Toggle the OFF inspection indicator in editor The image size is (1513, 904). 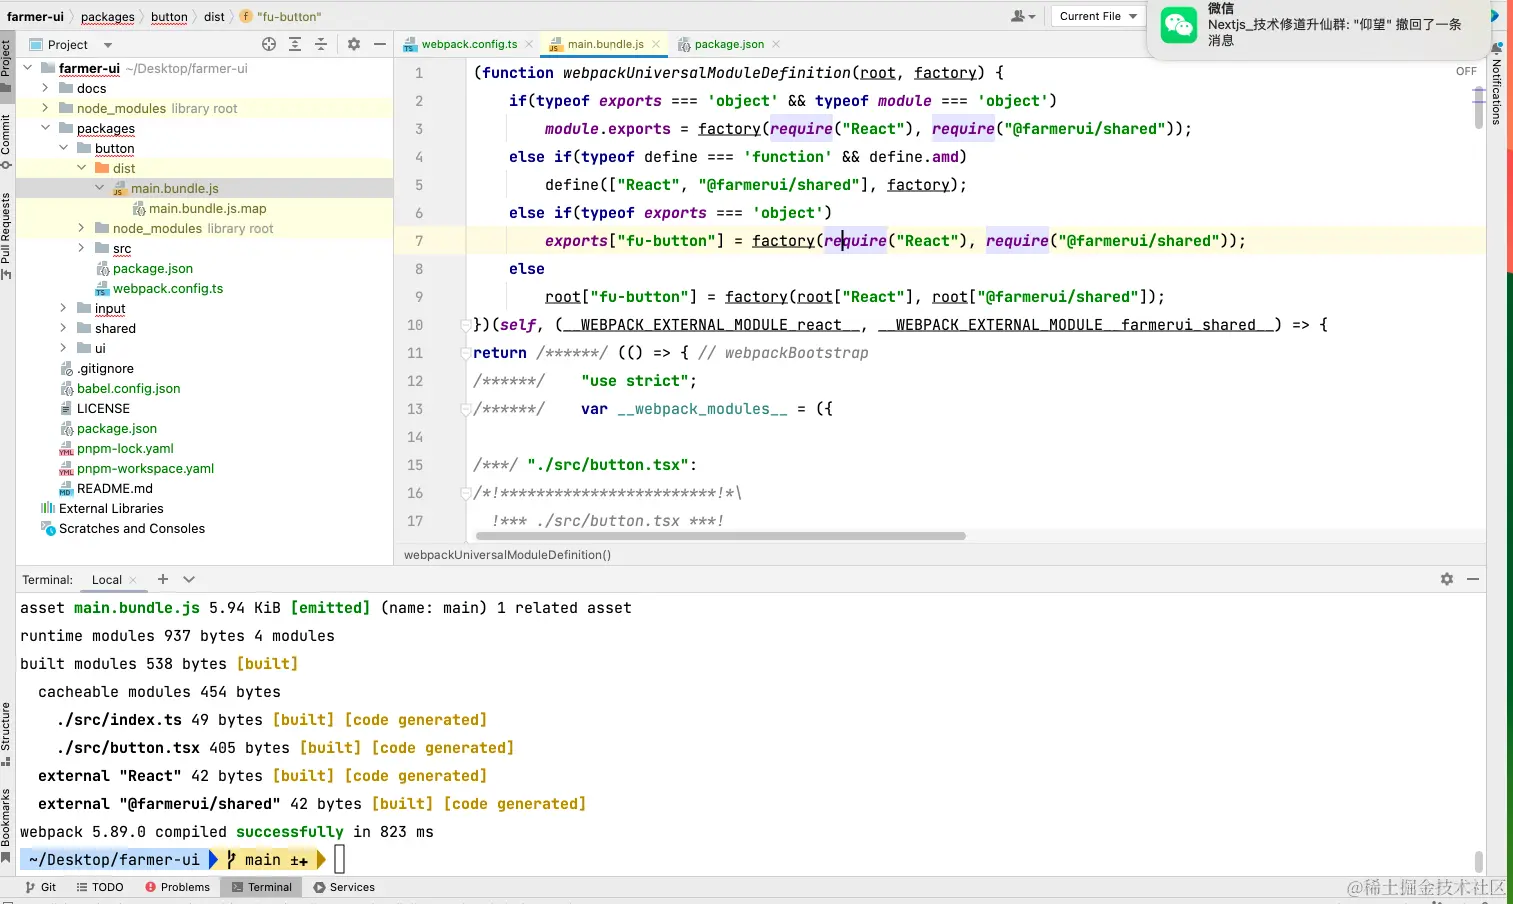1466,71
